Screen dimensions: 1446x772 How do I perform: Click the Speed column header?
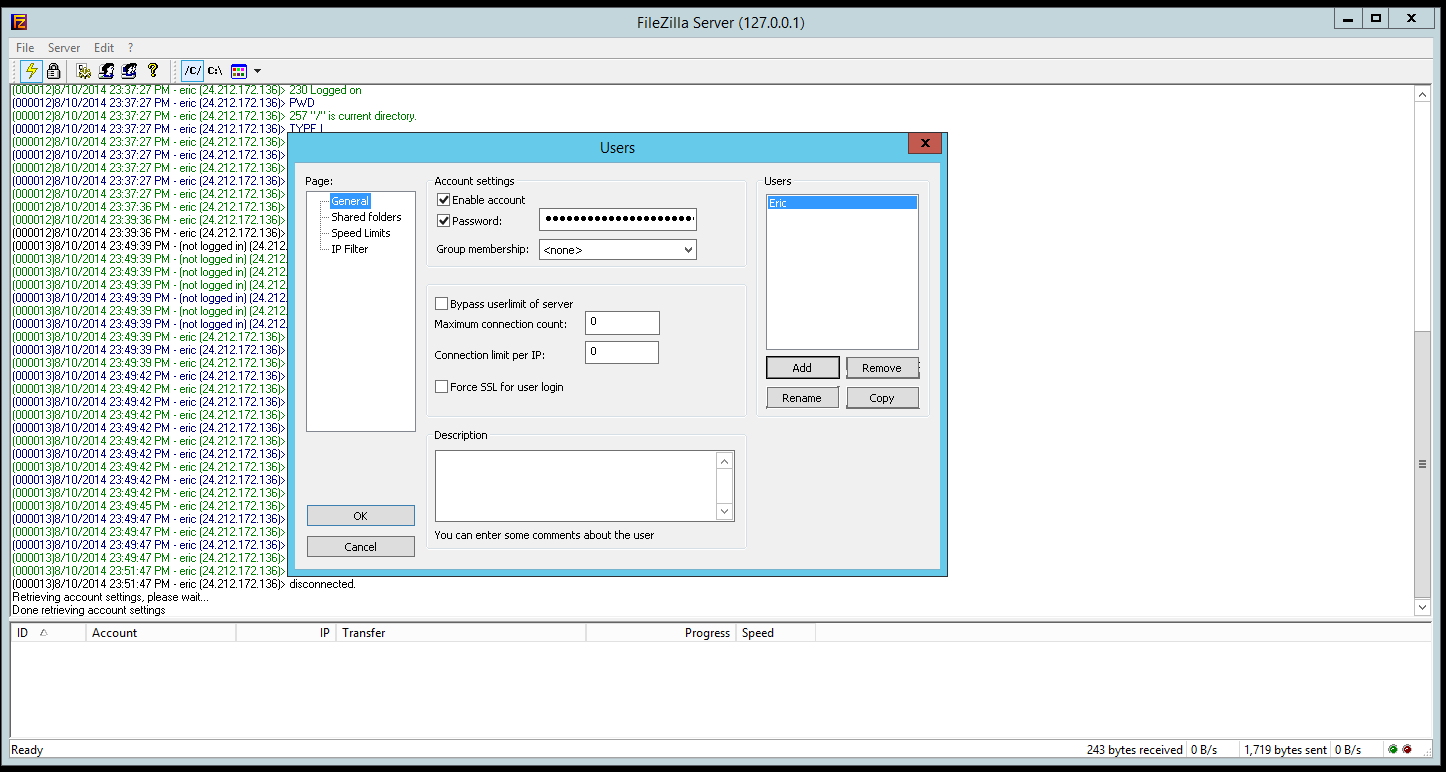775,633
